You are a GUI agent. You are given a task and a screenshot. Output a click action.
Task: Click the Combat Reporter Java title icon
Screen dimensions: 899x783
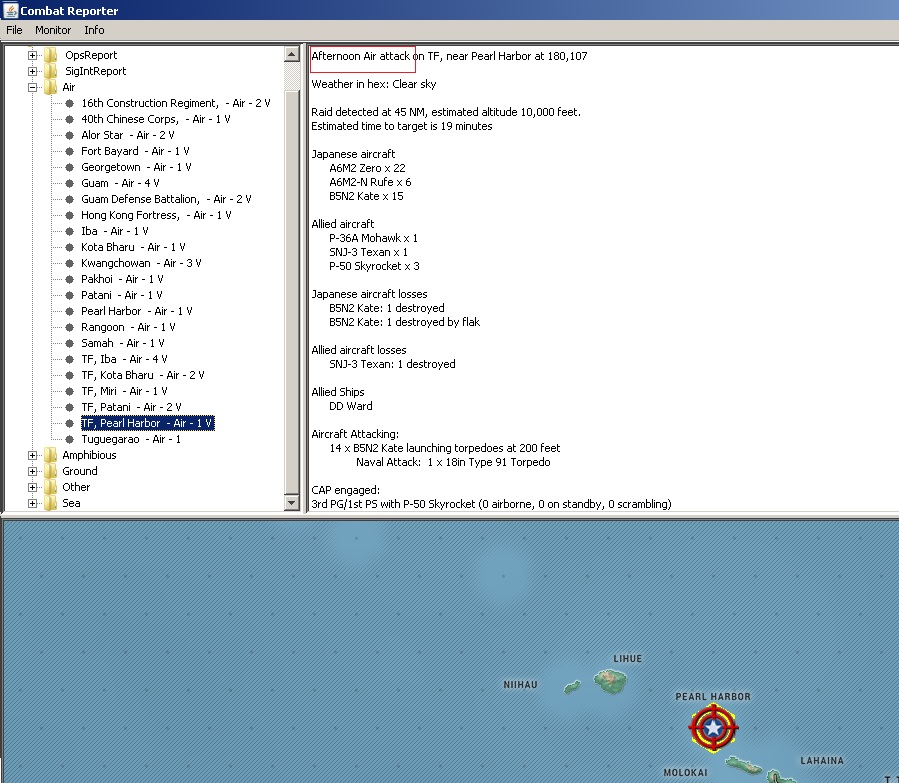(x=10, y=10)
